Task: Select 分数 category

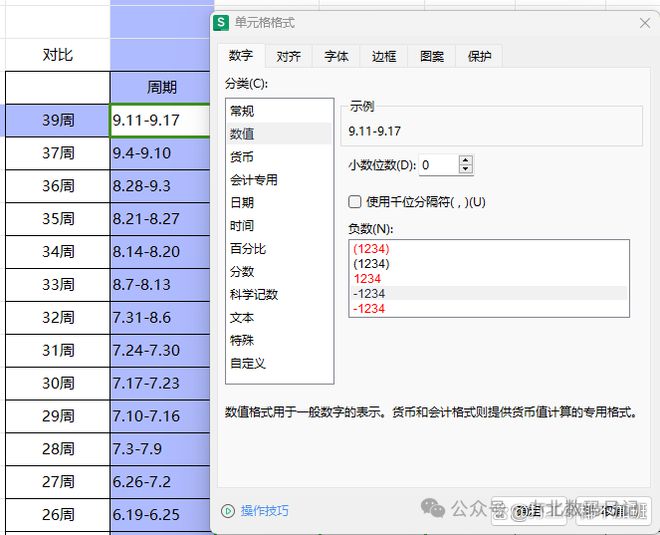Action: [x=279, y=271]
